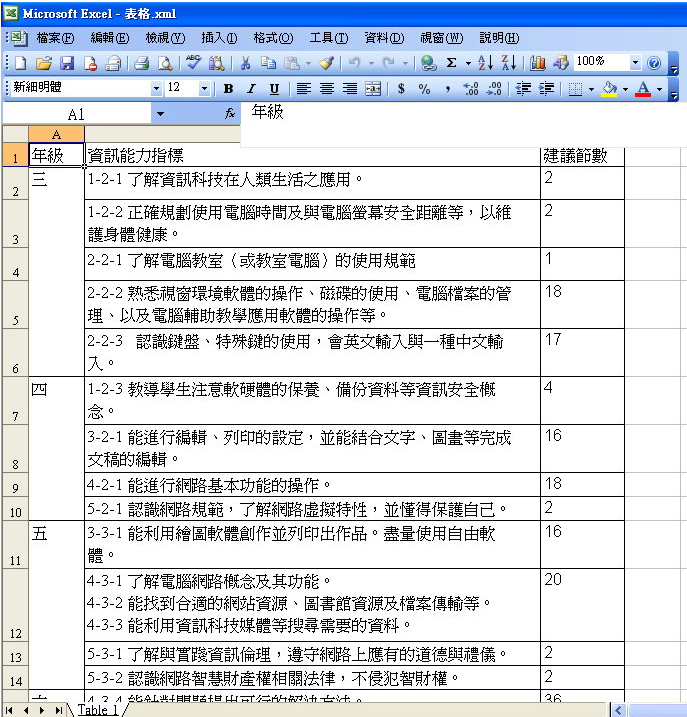Screen dimensions: 687x717
Task: Select cell 建議節數 header
Action: [582, 156]
